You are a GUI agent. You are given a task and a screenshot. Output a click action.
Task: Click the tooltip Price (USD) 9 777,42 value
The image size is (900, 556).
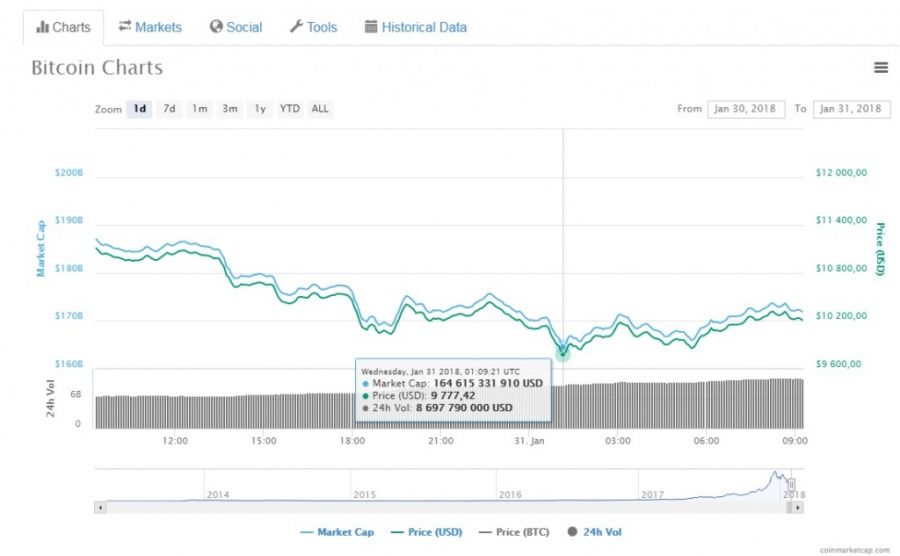[x=453, y=396]
